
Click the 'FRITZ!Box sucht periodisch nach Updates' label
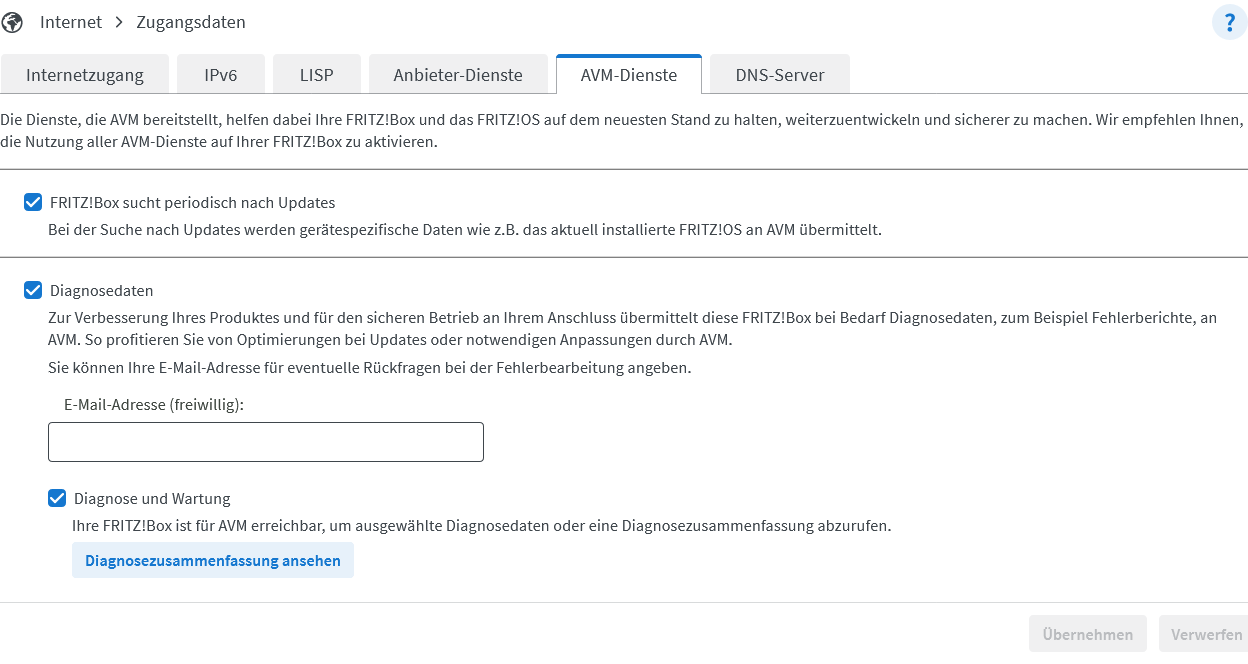192,203
